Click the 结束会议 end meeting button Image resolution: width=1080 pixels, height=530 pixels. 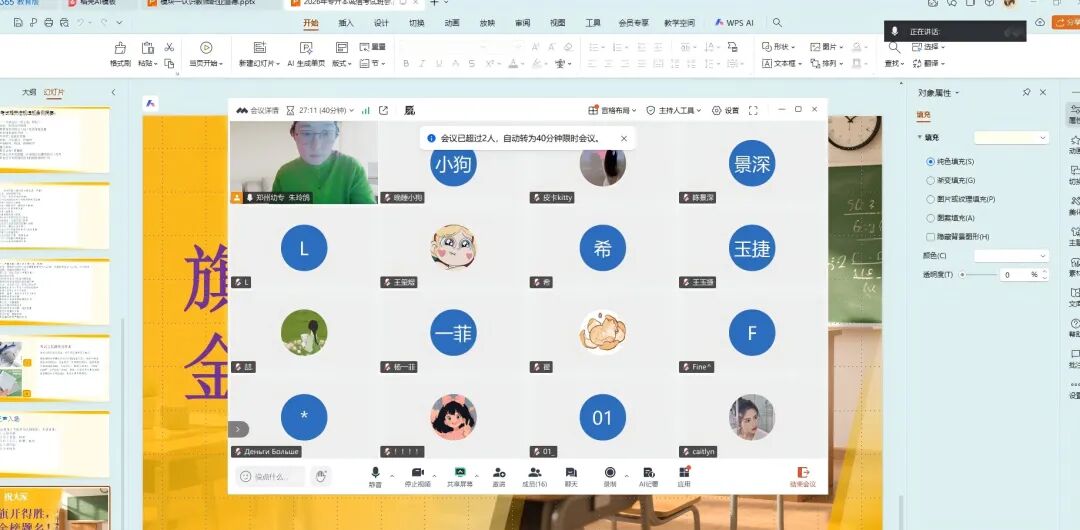(802, 476)
